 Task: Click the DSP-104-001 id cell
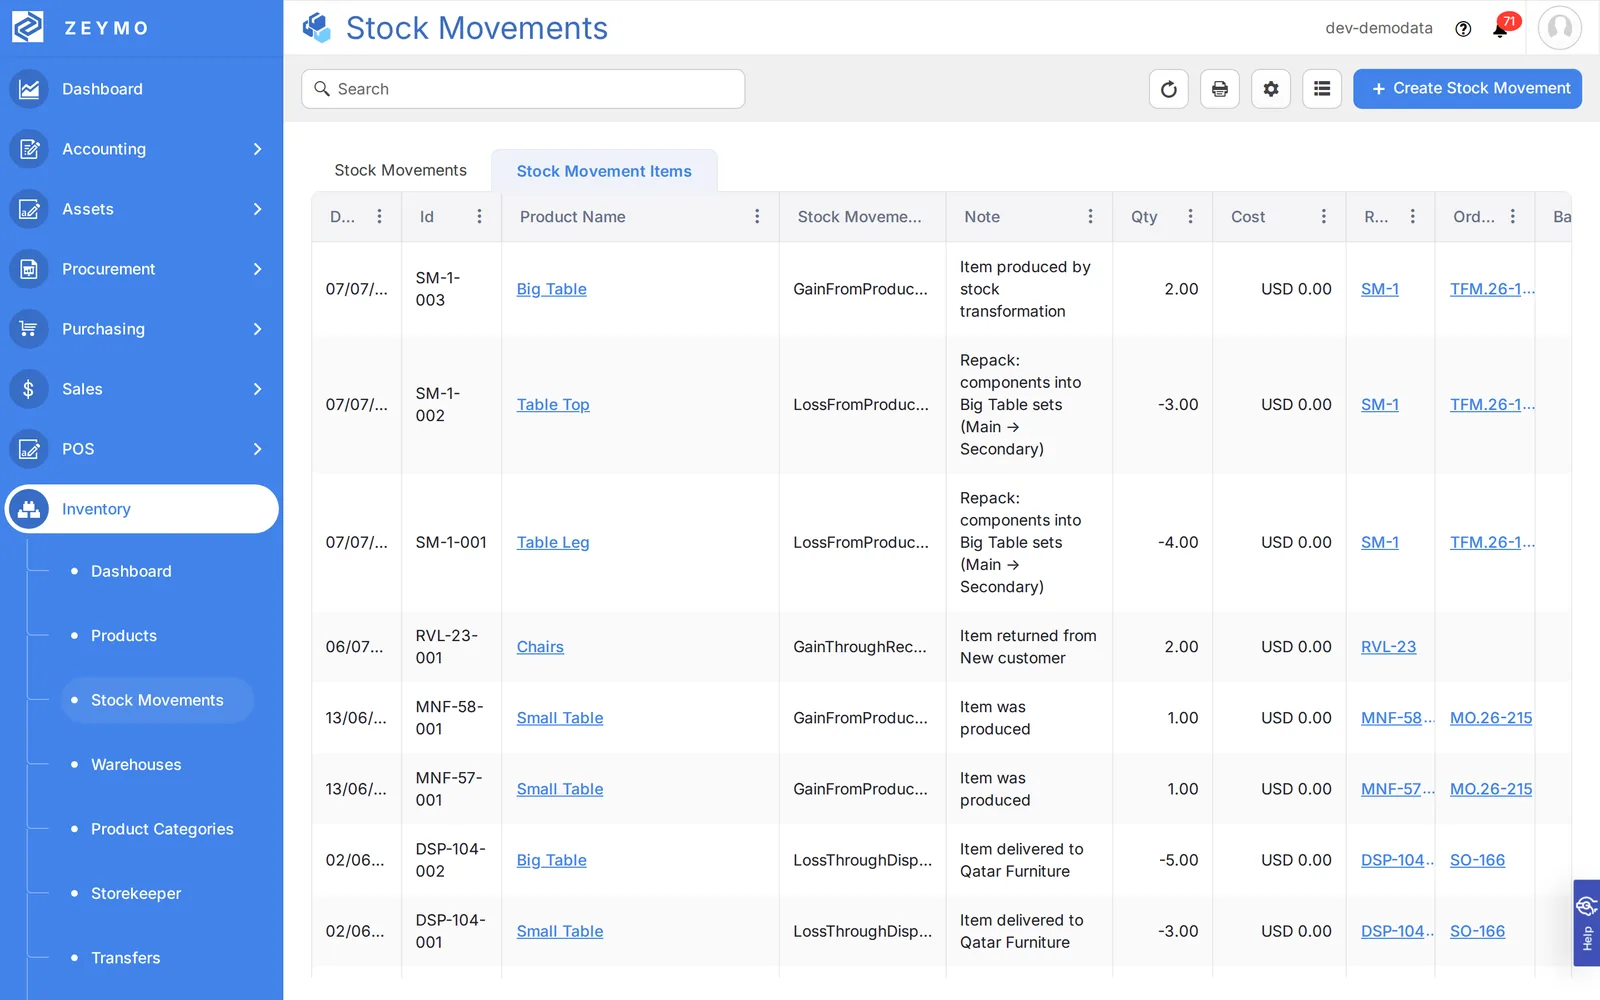pyautogui.click(x=450, y=931)
